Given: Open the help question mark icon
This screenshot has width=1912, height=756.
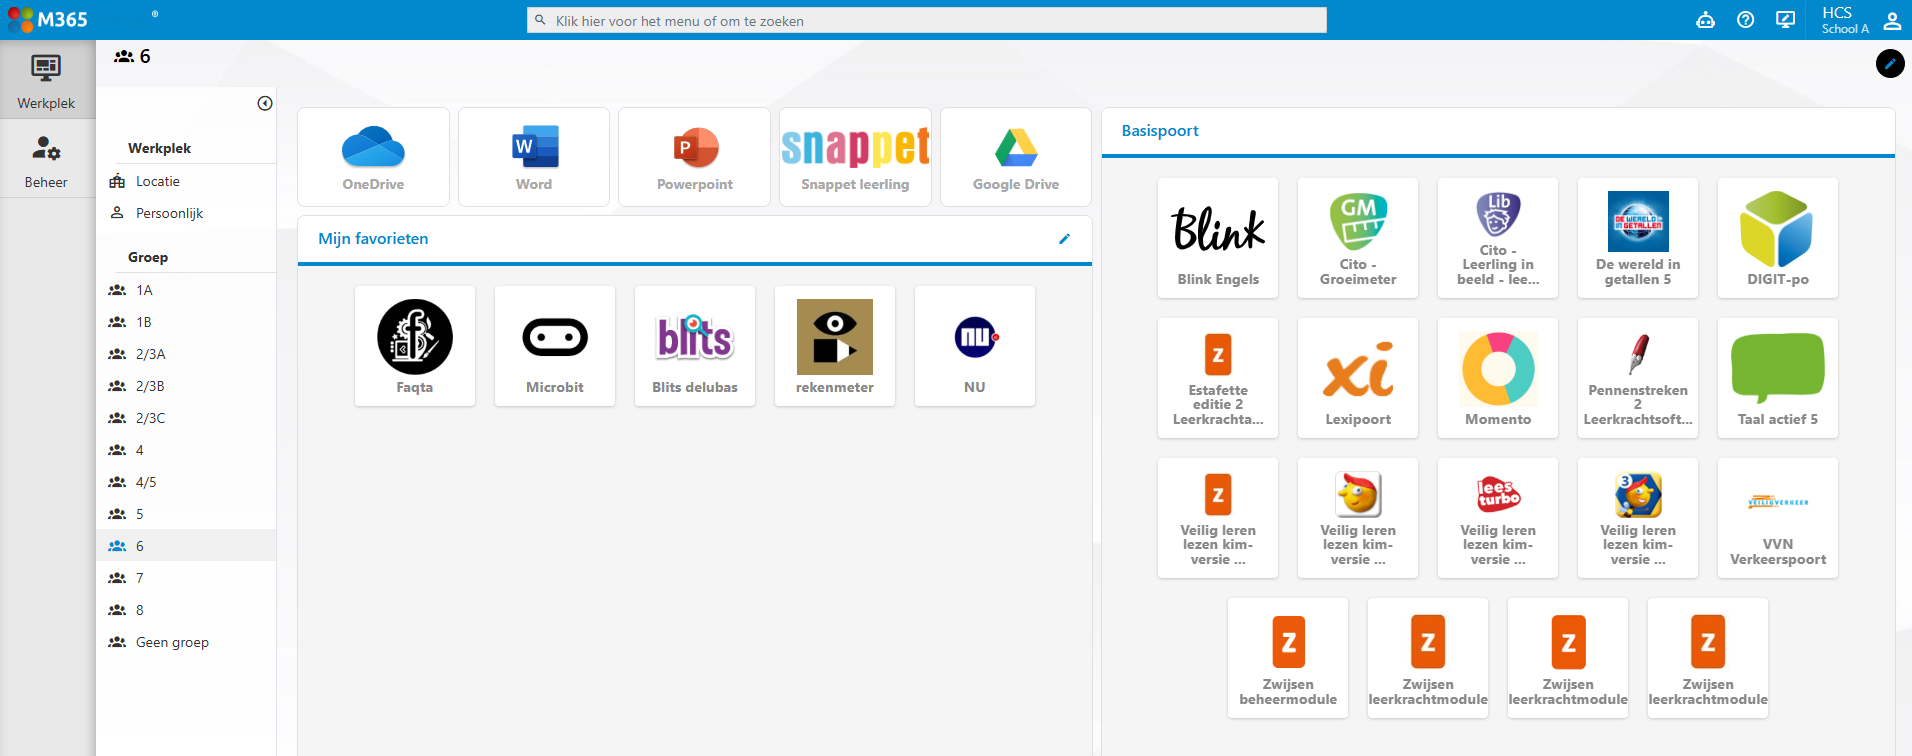Looking at the screenshot, I should [x=1745, y=20].
